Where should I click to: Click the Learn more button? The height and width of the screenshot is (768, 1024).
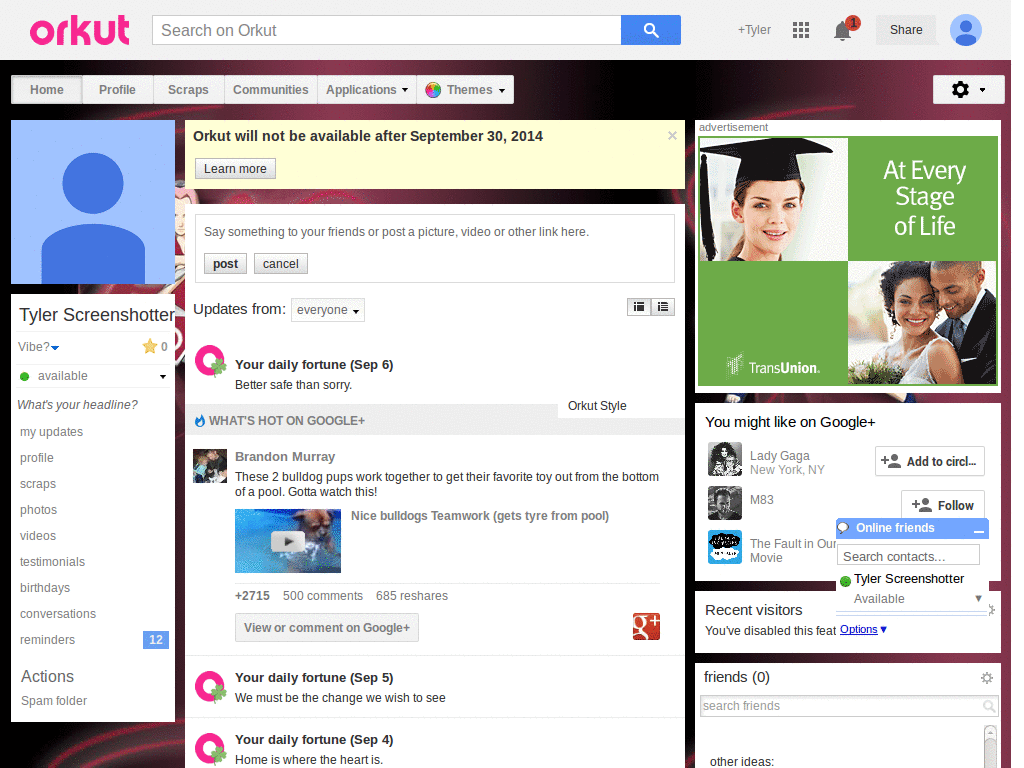point(235,168)
